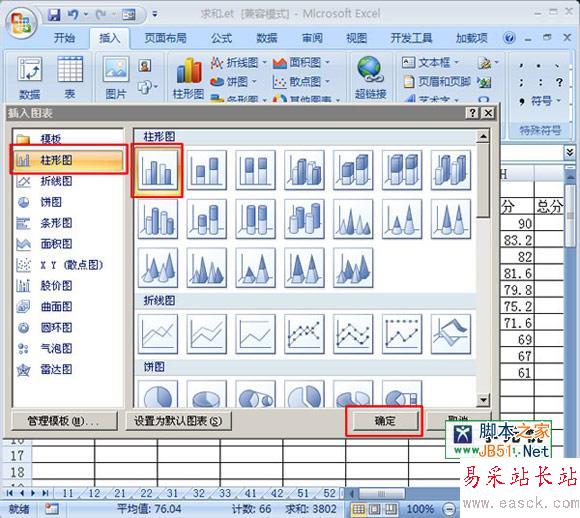The height and width of the screenshot is (518, 580).
Task: Open the 加载项 ribbon tab
Action: click(472, 38)
